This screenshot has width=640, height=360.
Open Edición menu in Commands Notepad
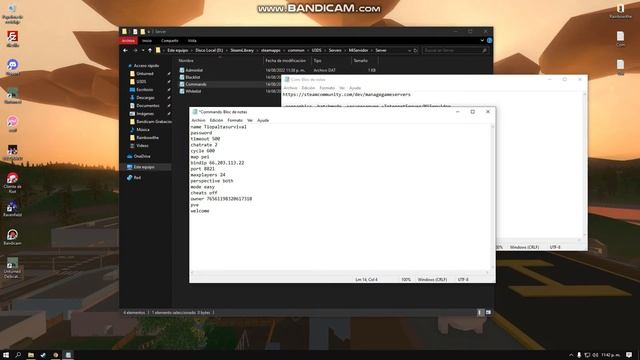pyautogui.click(x=216, y=120)
